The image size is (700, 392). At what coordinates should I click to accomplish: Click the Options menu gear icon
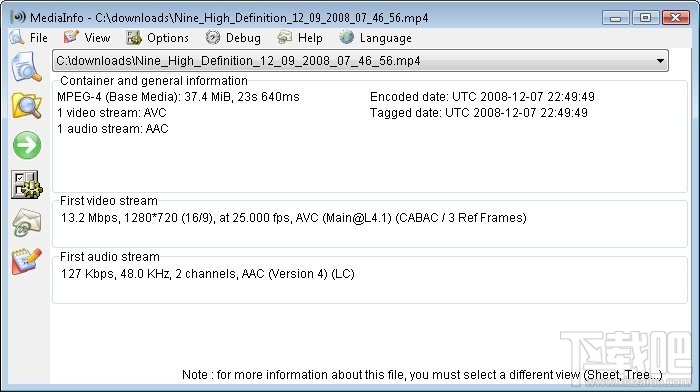pyautogui.click(x=133, y=38)
